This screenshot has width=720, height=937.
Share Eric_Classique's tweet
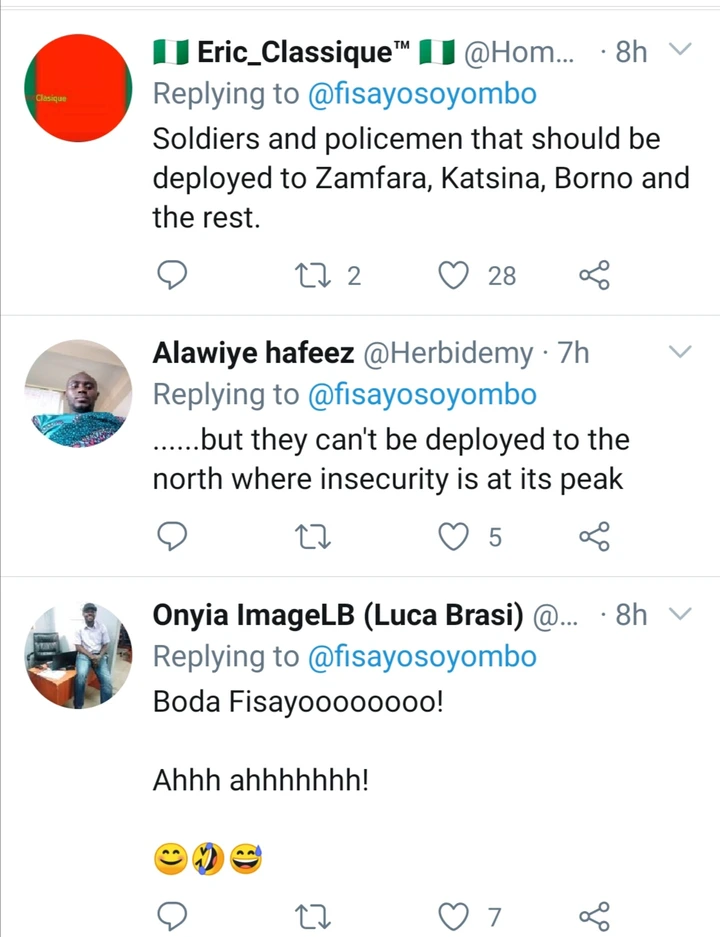pos(595,275)
